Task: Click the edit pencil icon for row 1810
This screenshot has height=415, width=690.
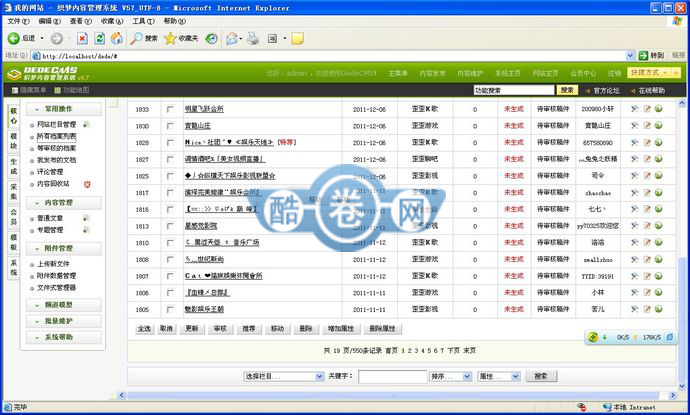Action: point(646,242)
